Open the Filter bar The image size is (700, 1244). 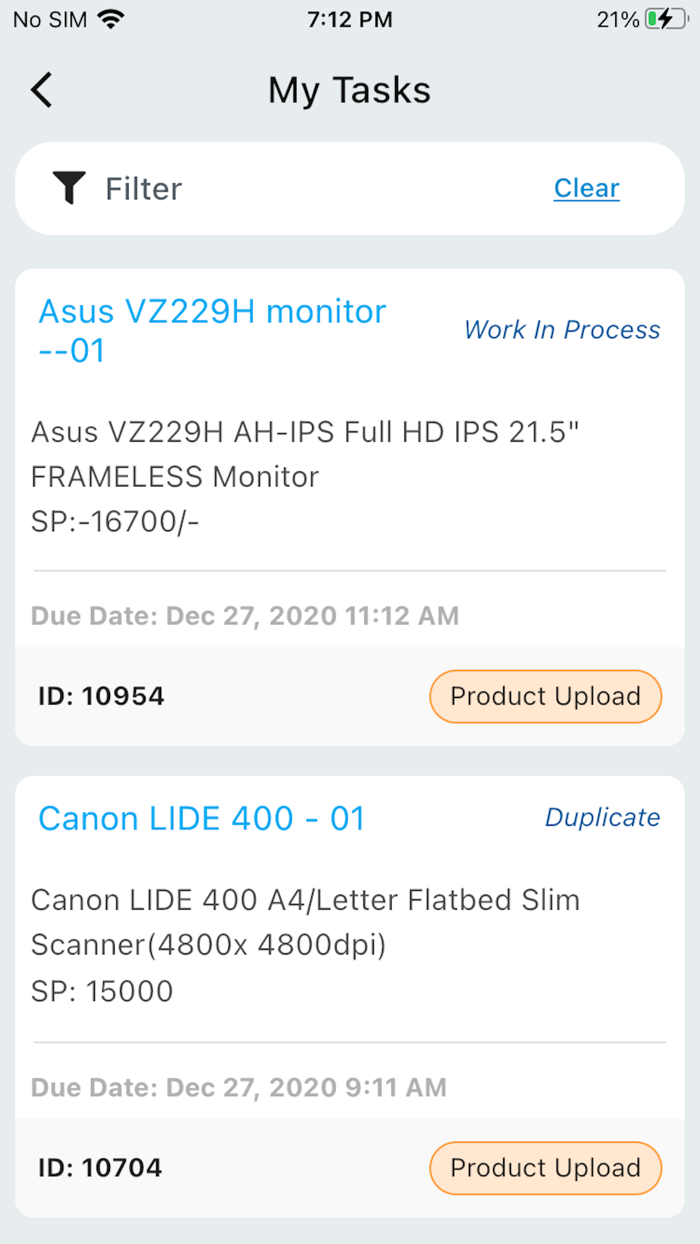pyautogui.click(x=300, y=188)
